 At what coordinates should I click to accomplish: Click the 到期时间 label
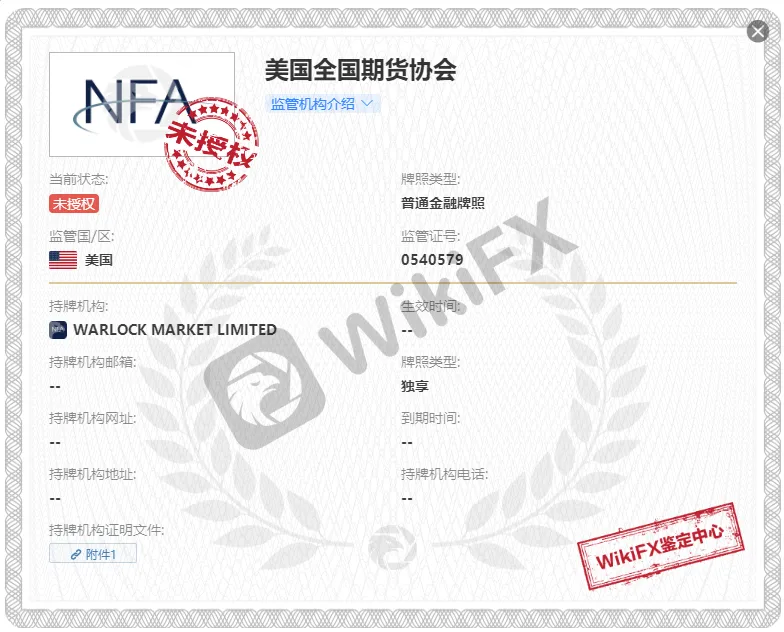(430, 418)
